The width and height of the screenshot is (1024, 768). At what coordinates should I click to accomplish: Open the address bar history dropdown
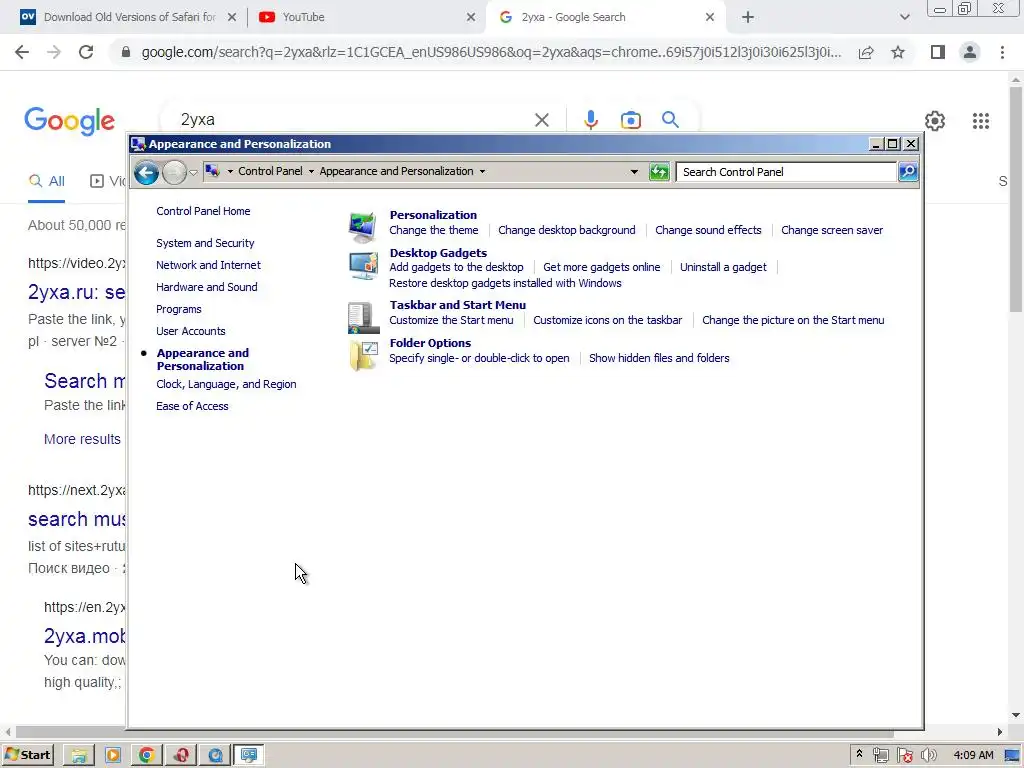point(633,172)
